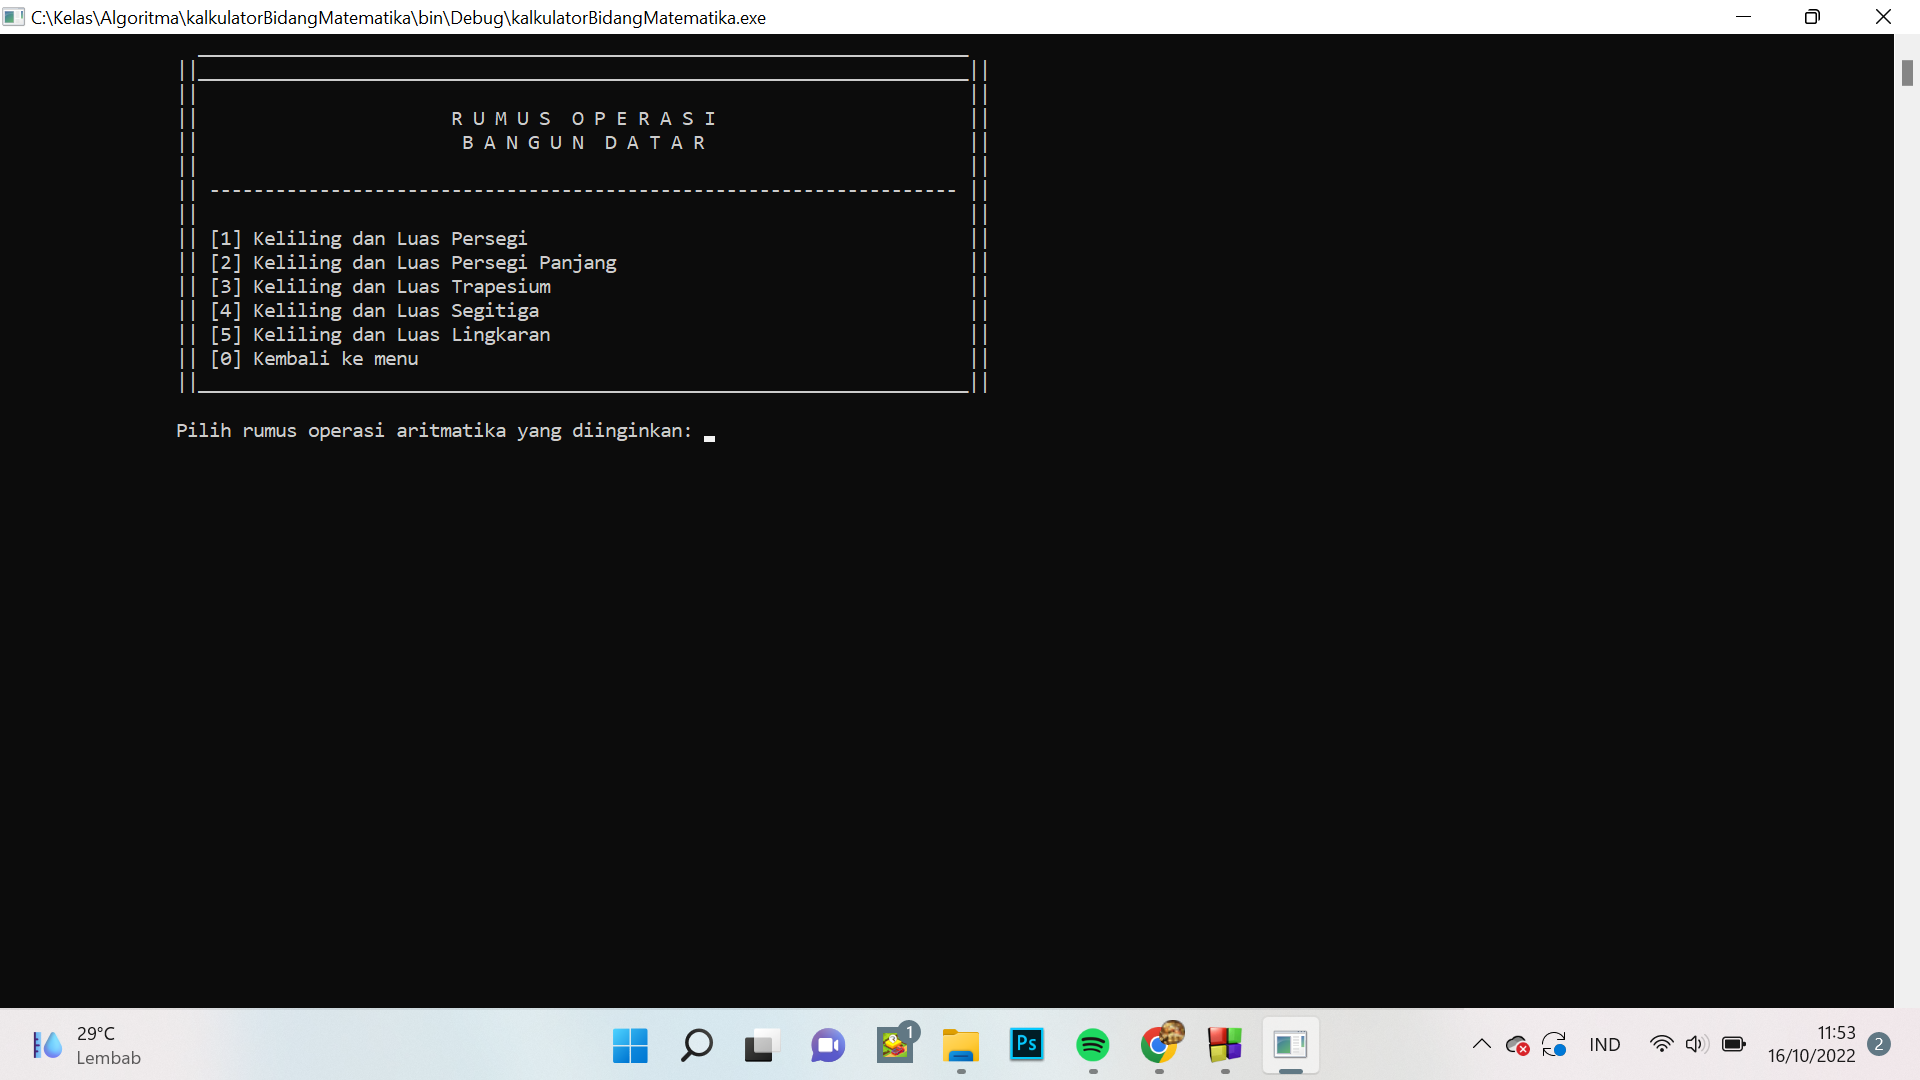Open the Wi-Fi network quick settings
The width and height of the screenshot is (1920, 1080).
click(1661, 1045)
